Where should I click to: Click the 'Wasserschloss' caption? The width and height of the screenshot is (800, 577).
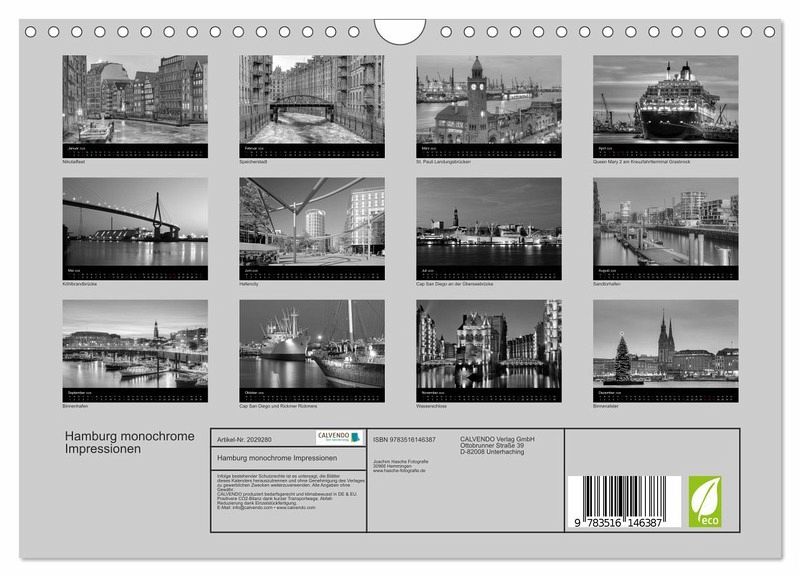pos(431,406)
